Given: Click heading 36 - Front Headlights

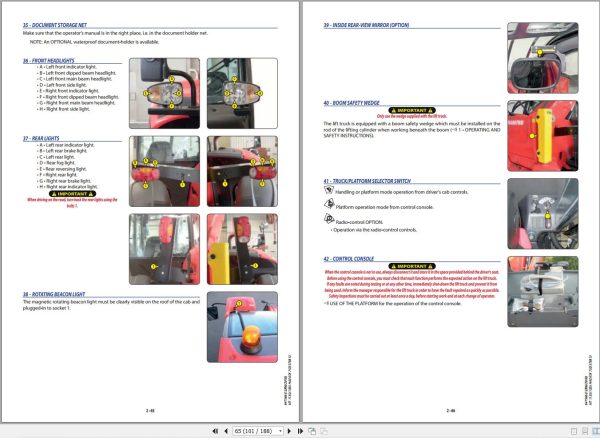Looking at the screenshot, I should (49, 60).
